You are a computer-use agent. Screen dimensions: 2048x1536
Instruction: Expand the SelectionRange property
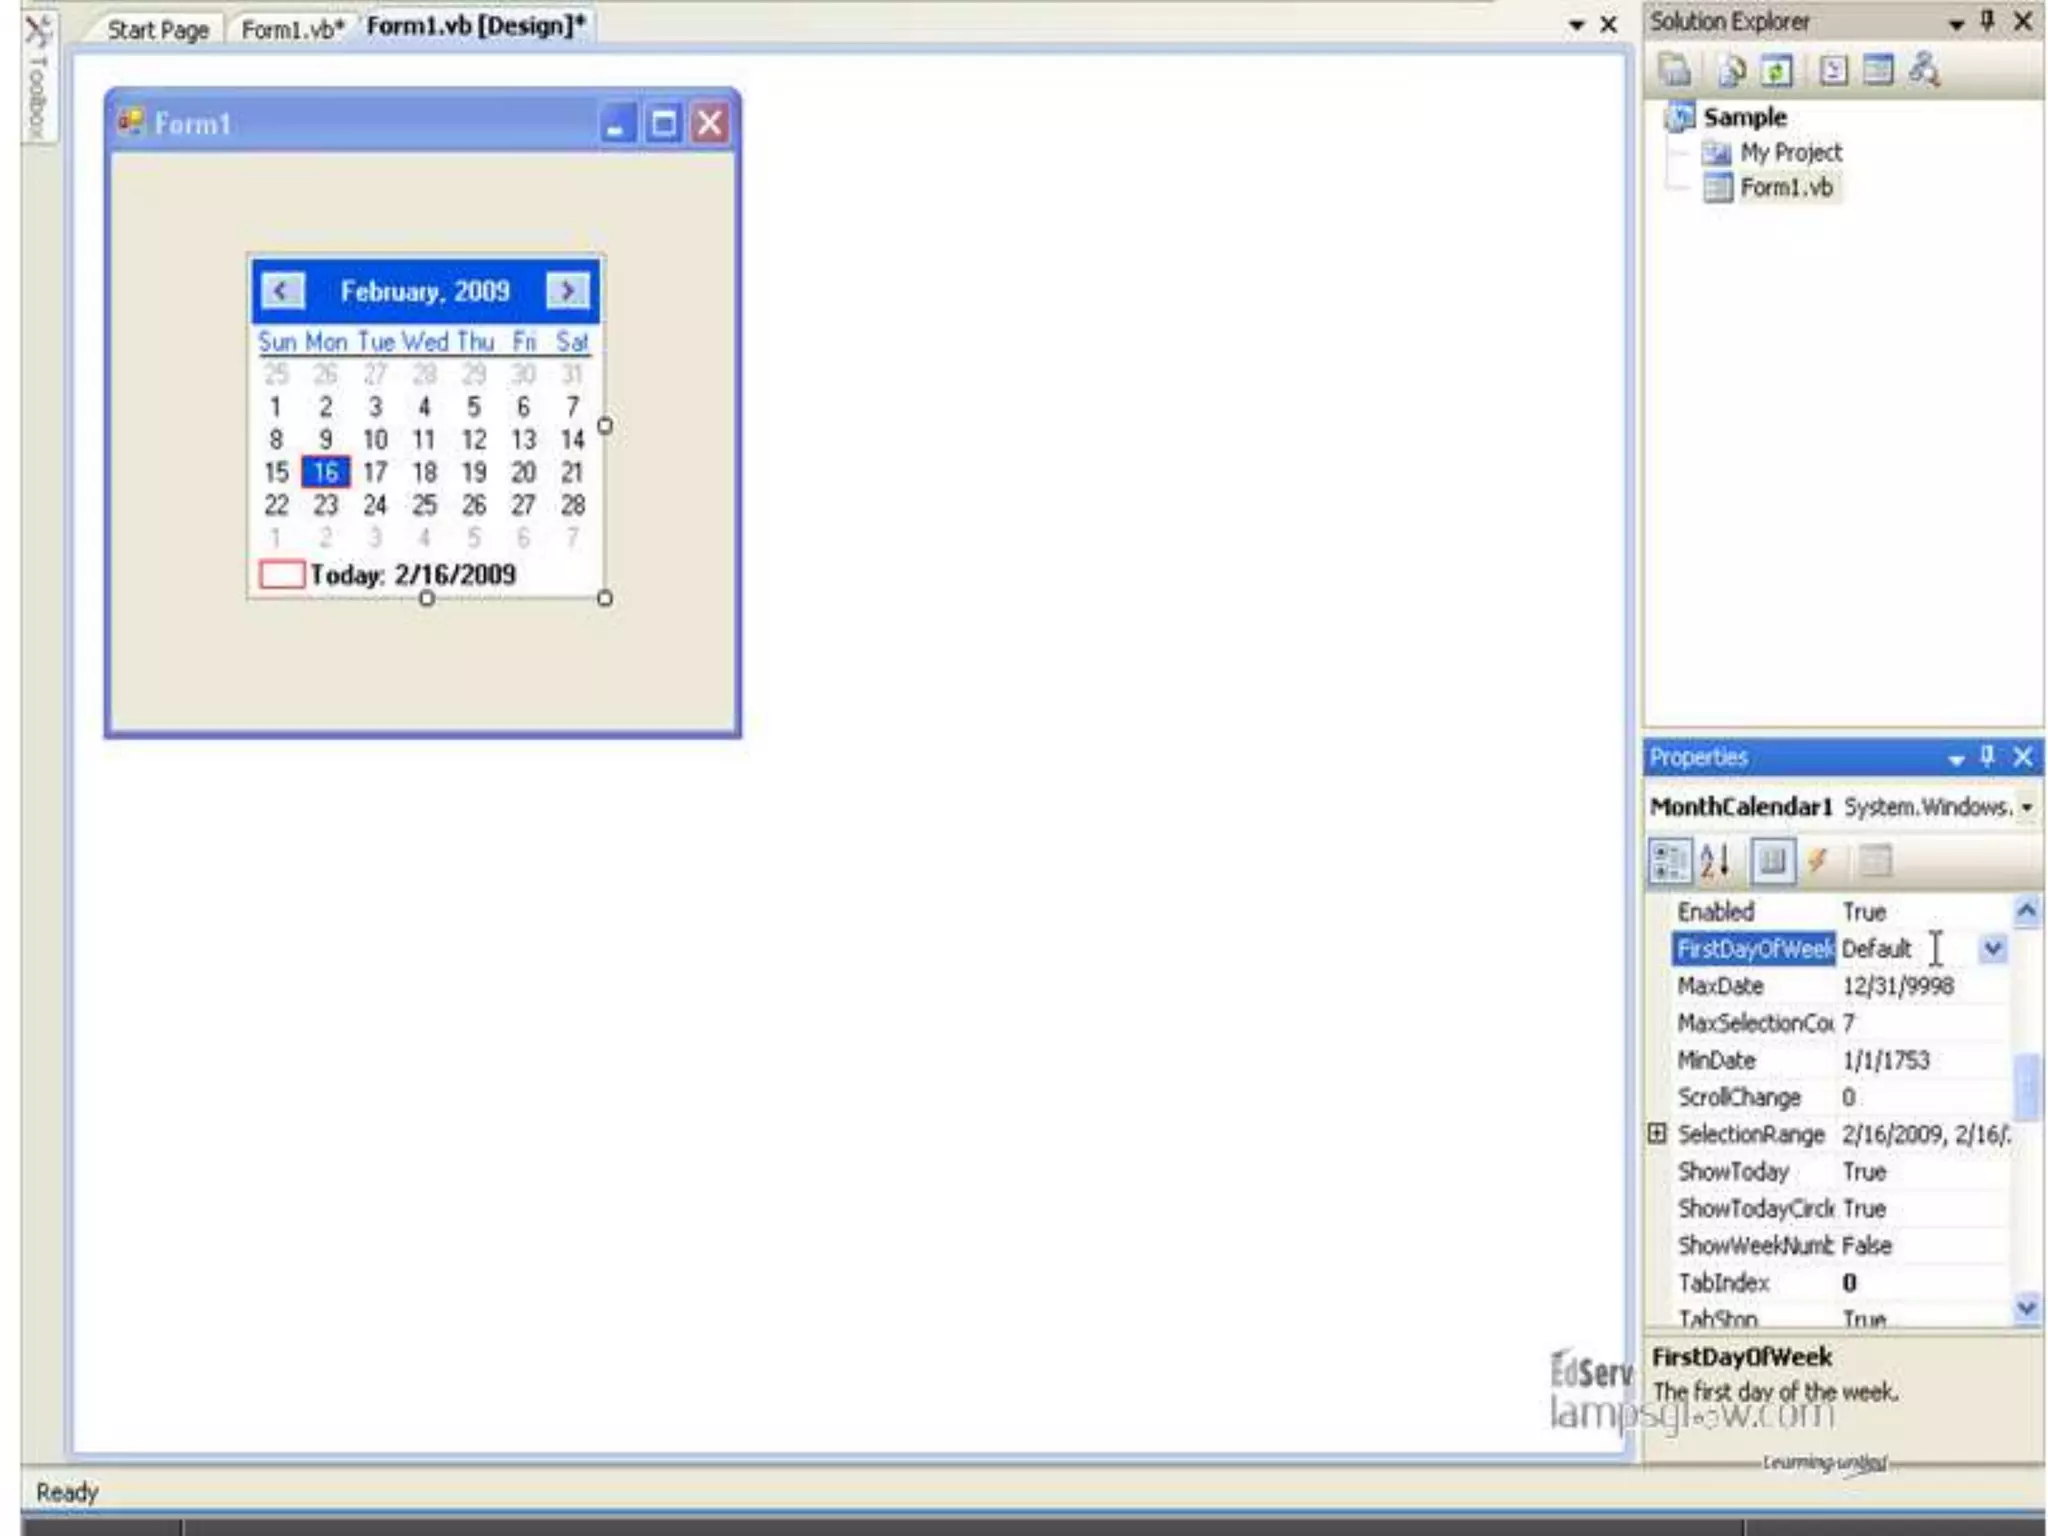1657,1133
